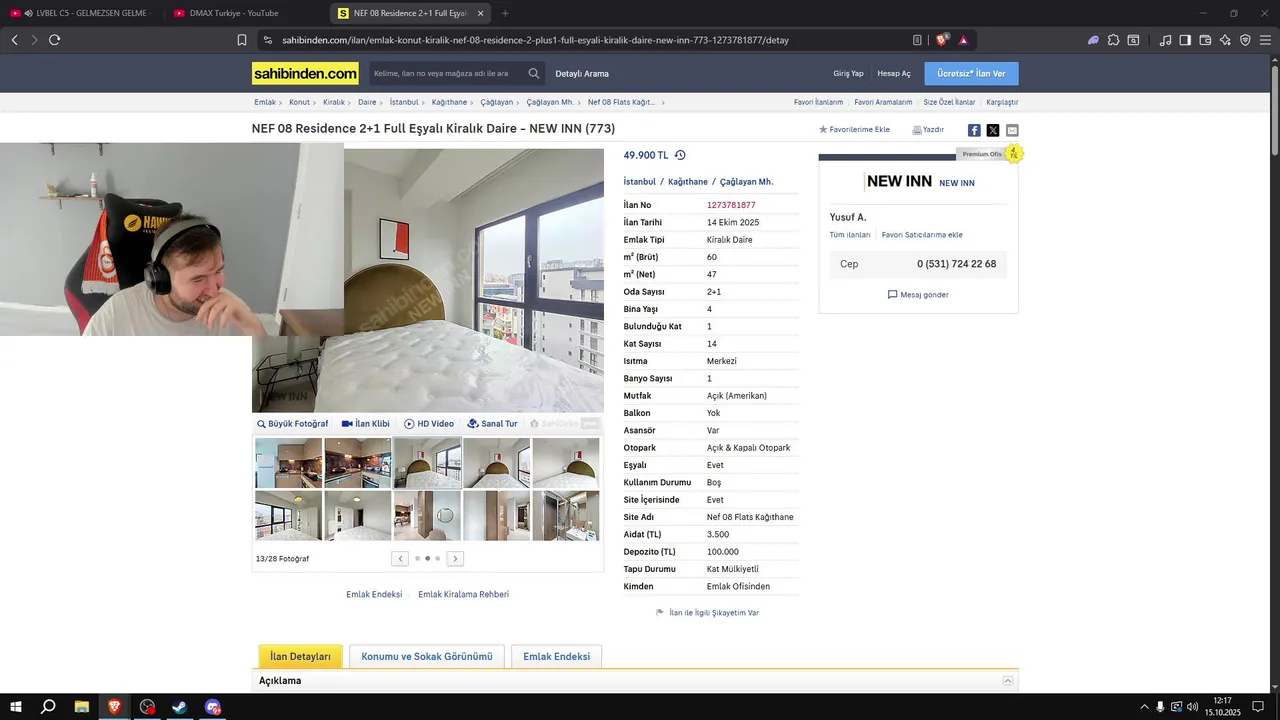This screenshot has height=720, width=1280.
Task: Go to next photo thumbnails page arrow
Action: 455,559
